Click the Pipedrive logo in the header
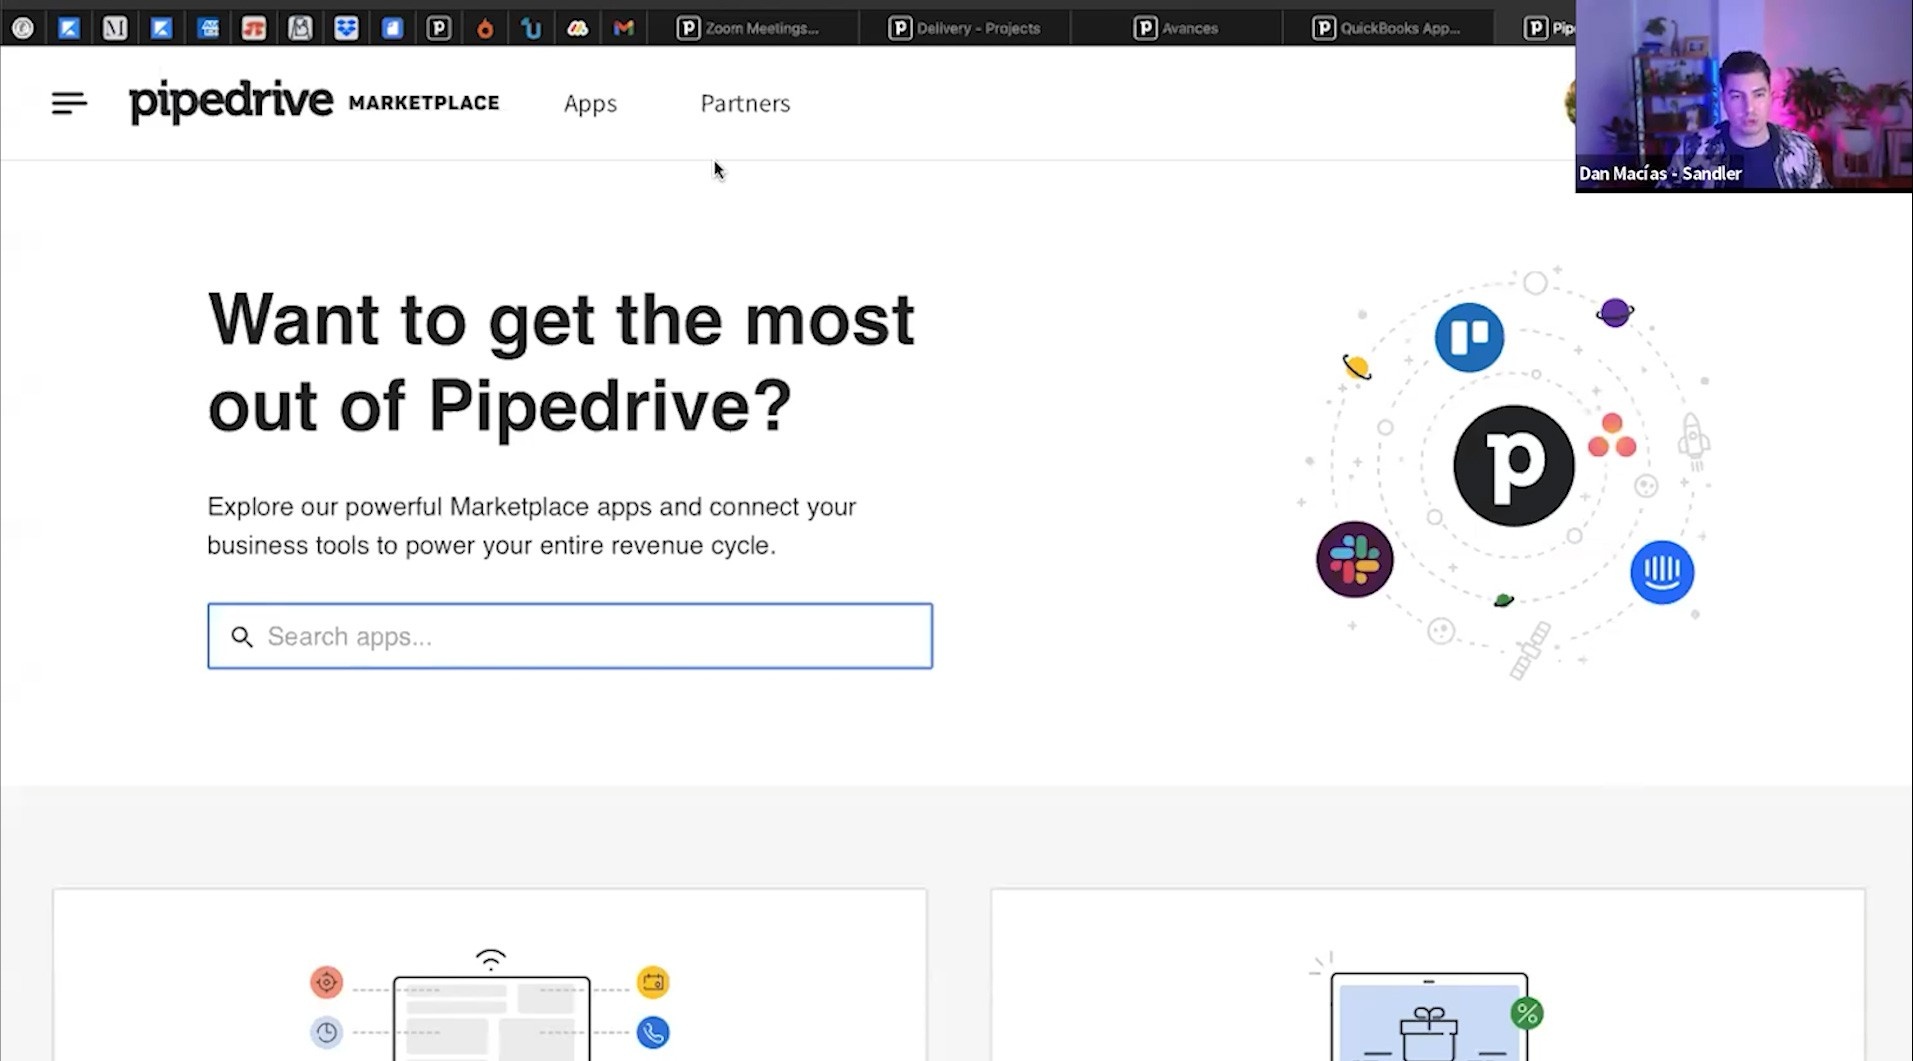 (231, 102)
